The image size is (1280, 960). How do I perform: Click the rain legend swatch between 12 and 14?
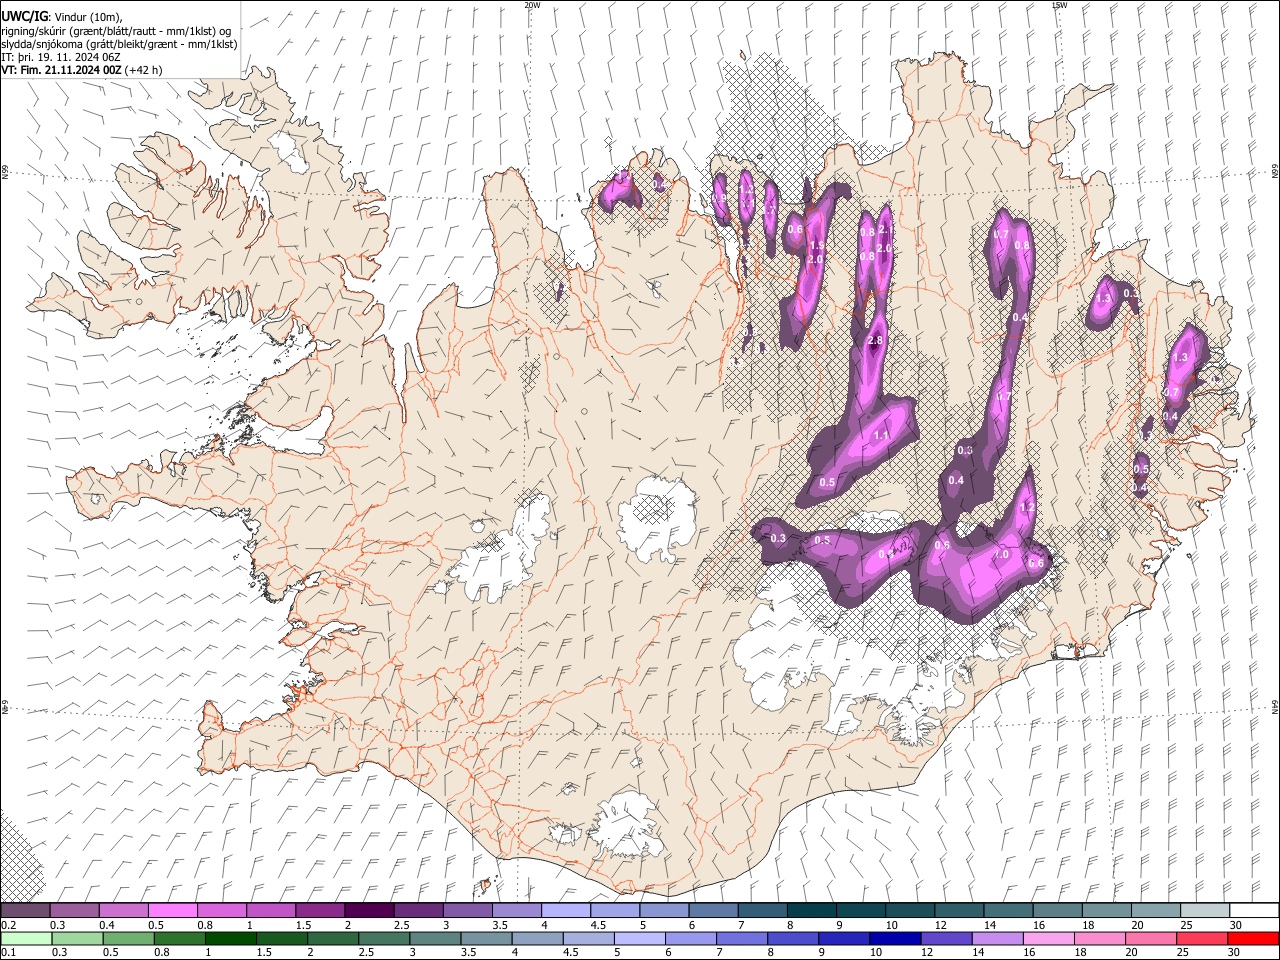[945, 939]
